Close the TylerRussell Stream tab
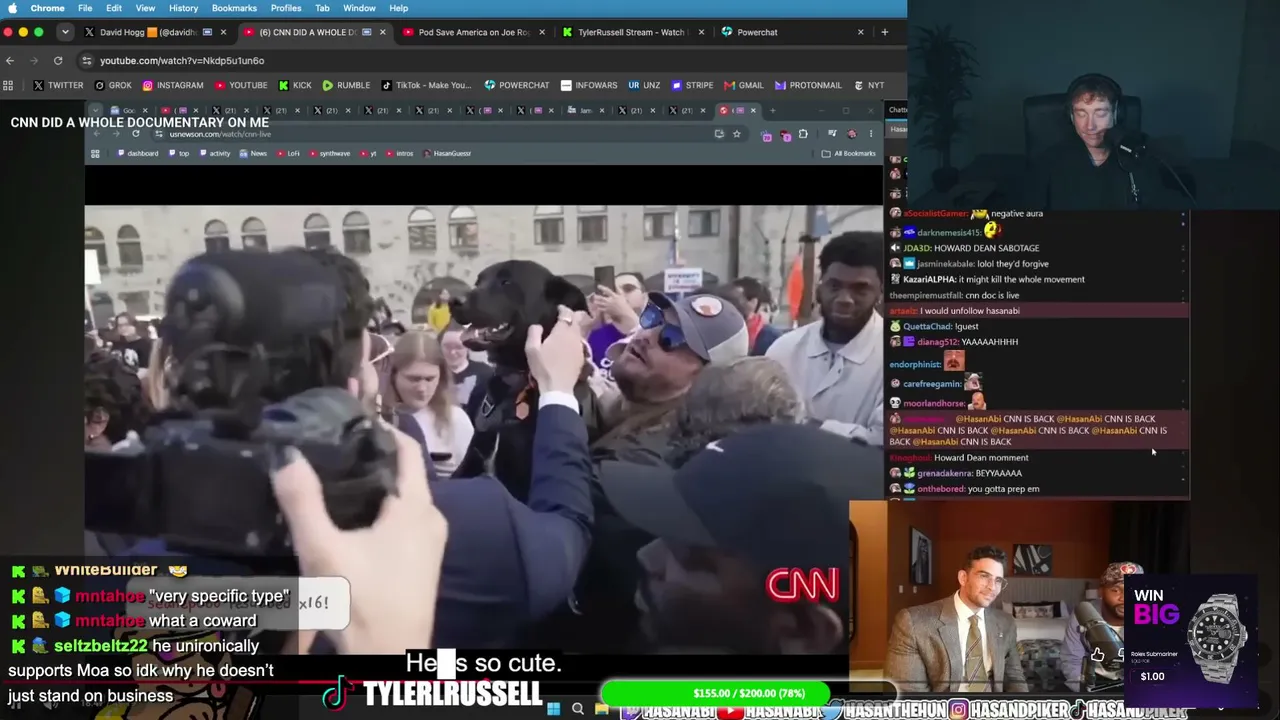The image size is (1280, 720). click(701, 32)
